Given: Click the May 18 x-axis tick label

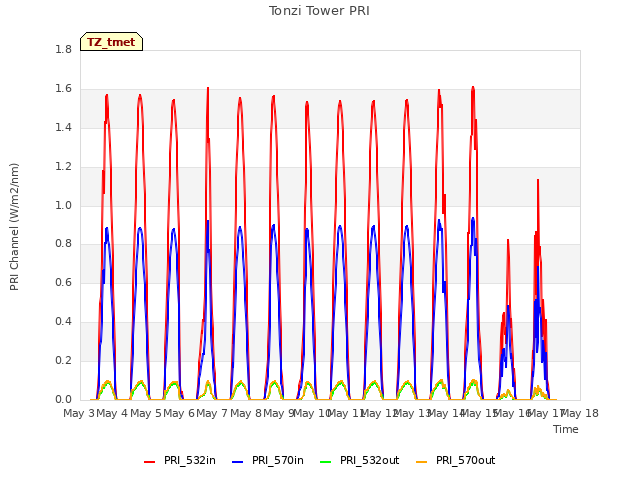Looking at the screenshot, I should (x=579, y=413).
